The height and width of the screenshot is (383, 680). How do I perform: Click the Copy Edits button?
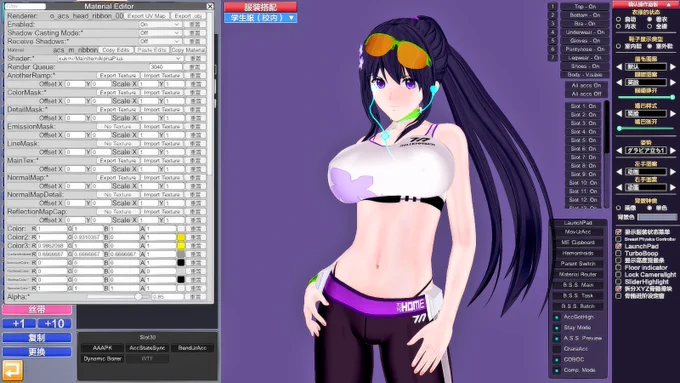click(x=116, y=50)
